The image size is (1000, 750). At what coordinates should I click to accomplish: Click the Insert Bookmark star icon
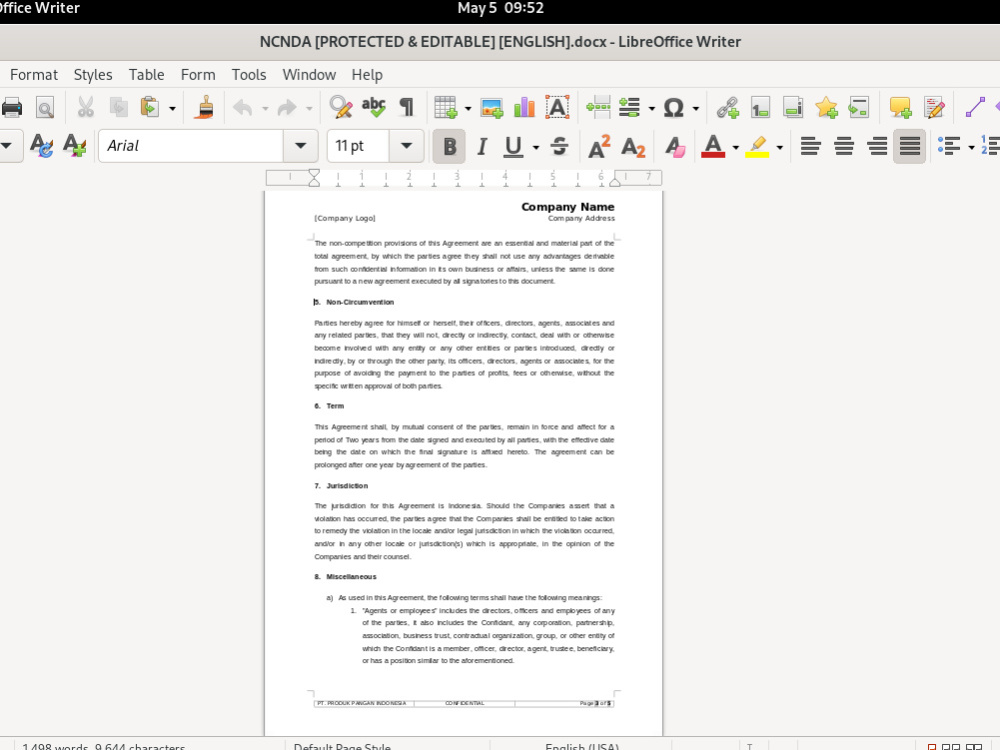(x=827, y=108)
